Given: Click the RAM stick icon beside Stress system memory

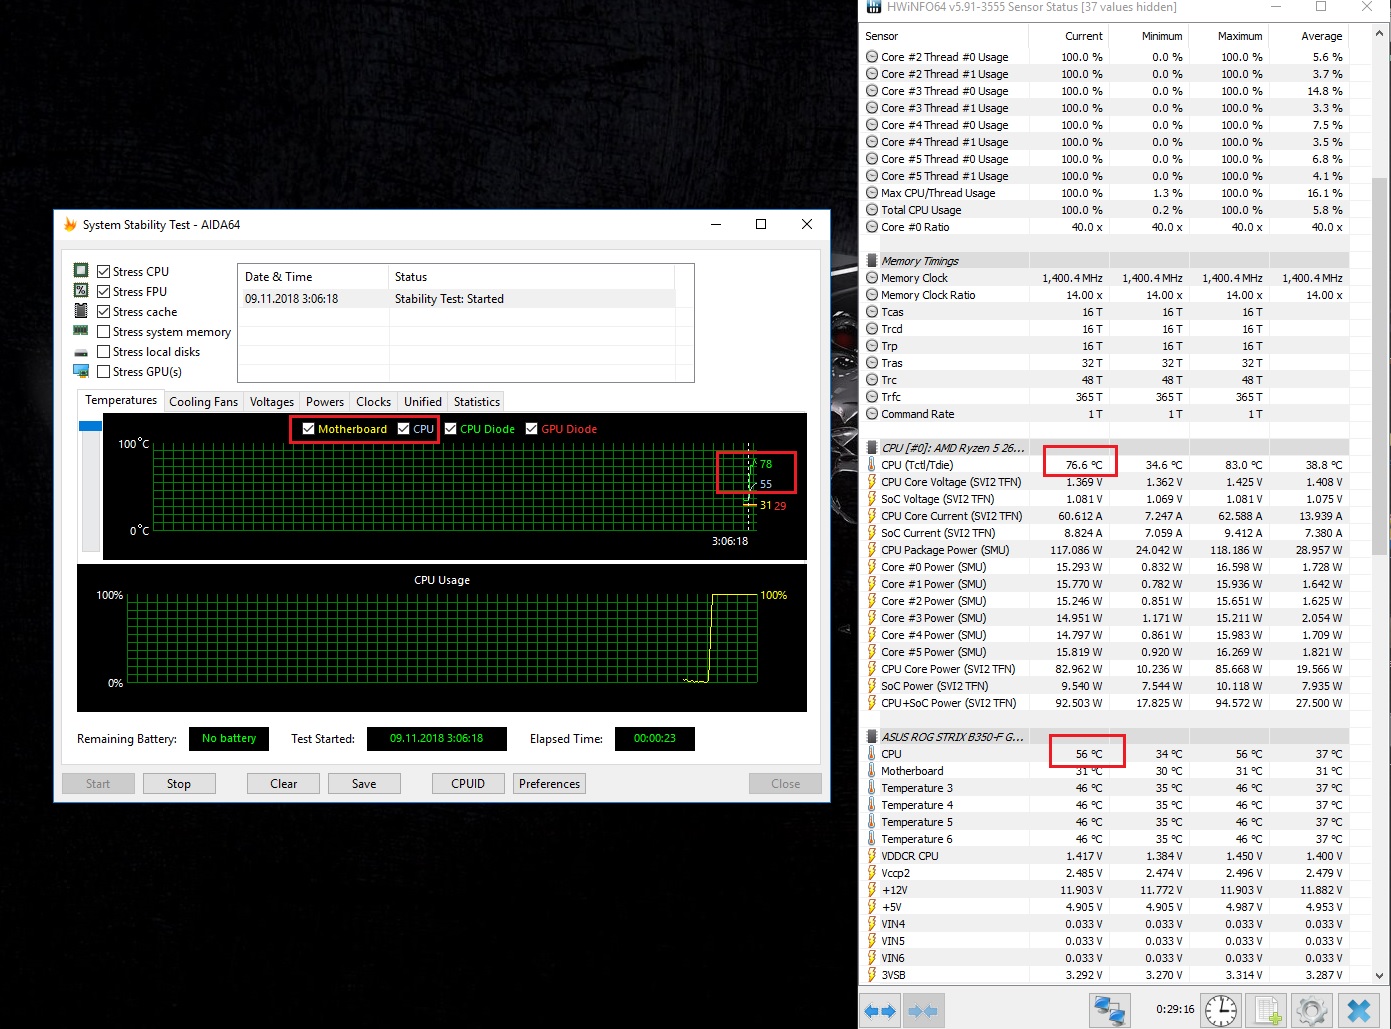Looking at the screenshot, I should pyautogui.click(x=81, y=331).
